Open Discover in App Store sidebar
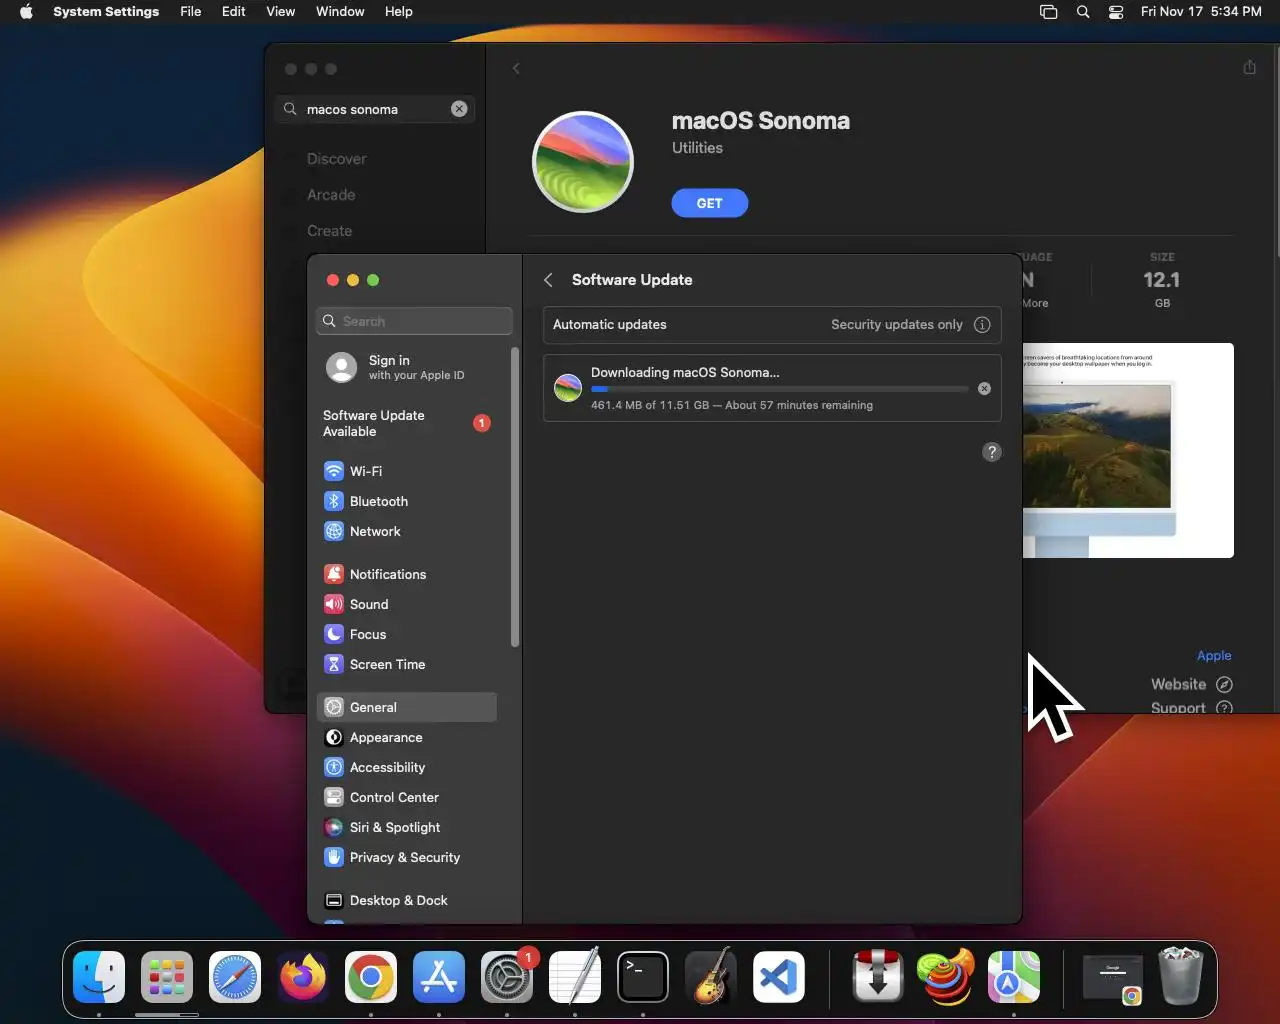1280x1024 pixels. (x=336, y=159)
